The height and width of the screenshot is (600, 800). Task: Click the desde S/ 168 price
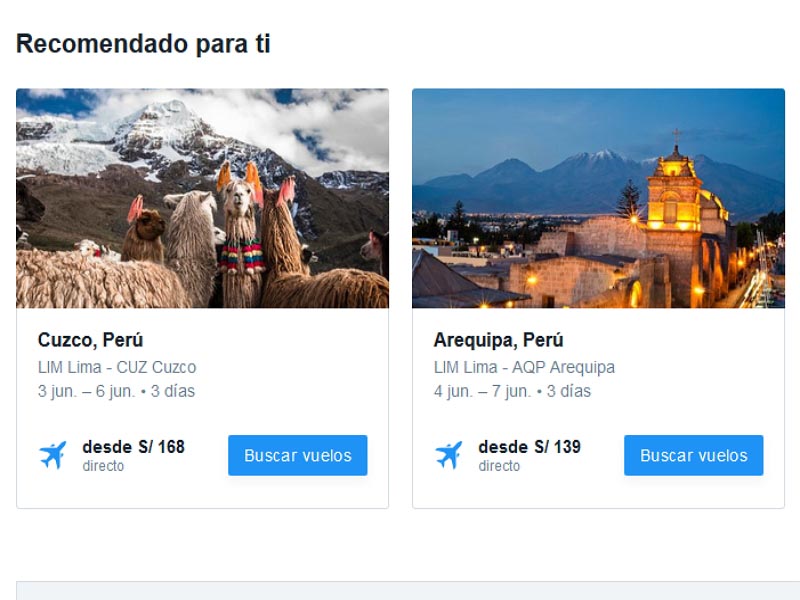[133, 447]
